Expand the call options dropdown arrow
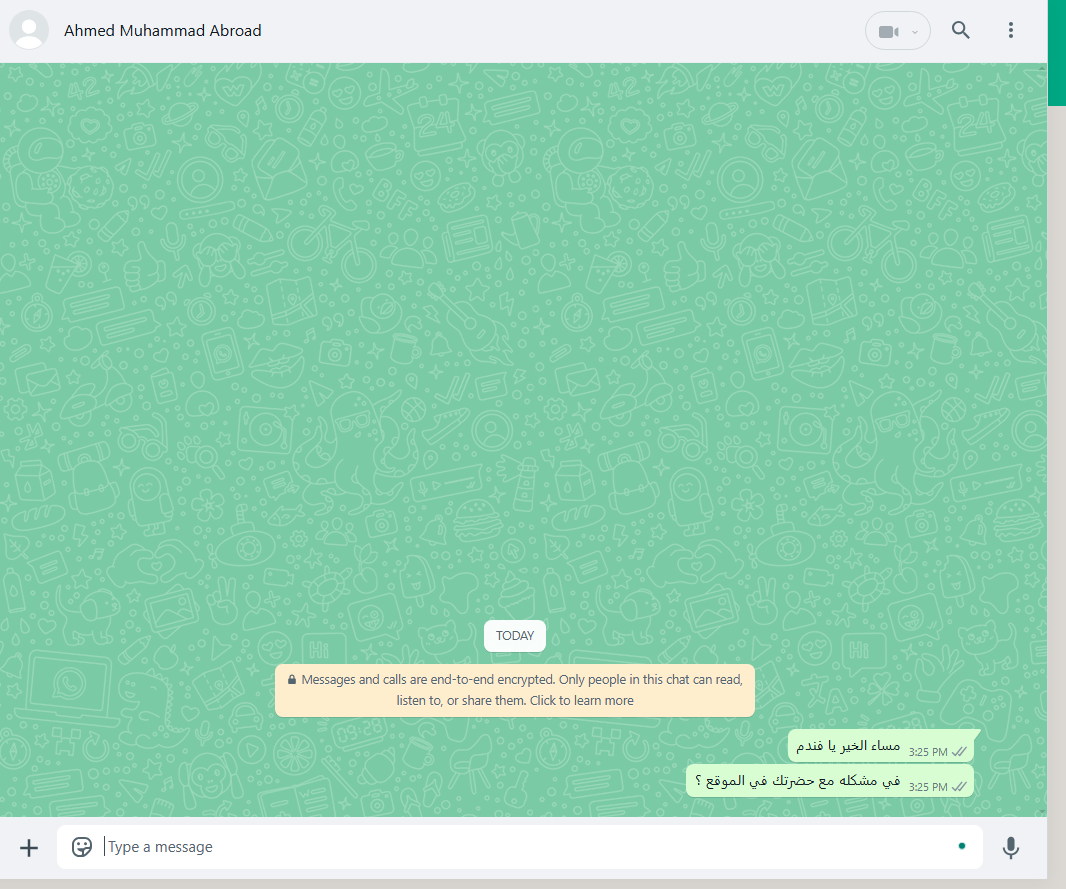This screenshot has height=889, width=1066. click(915, 32)
